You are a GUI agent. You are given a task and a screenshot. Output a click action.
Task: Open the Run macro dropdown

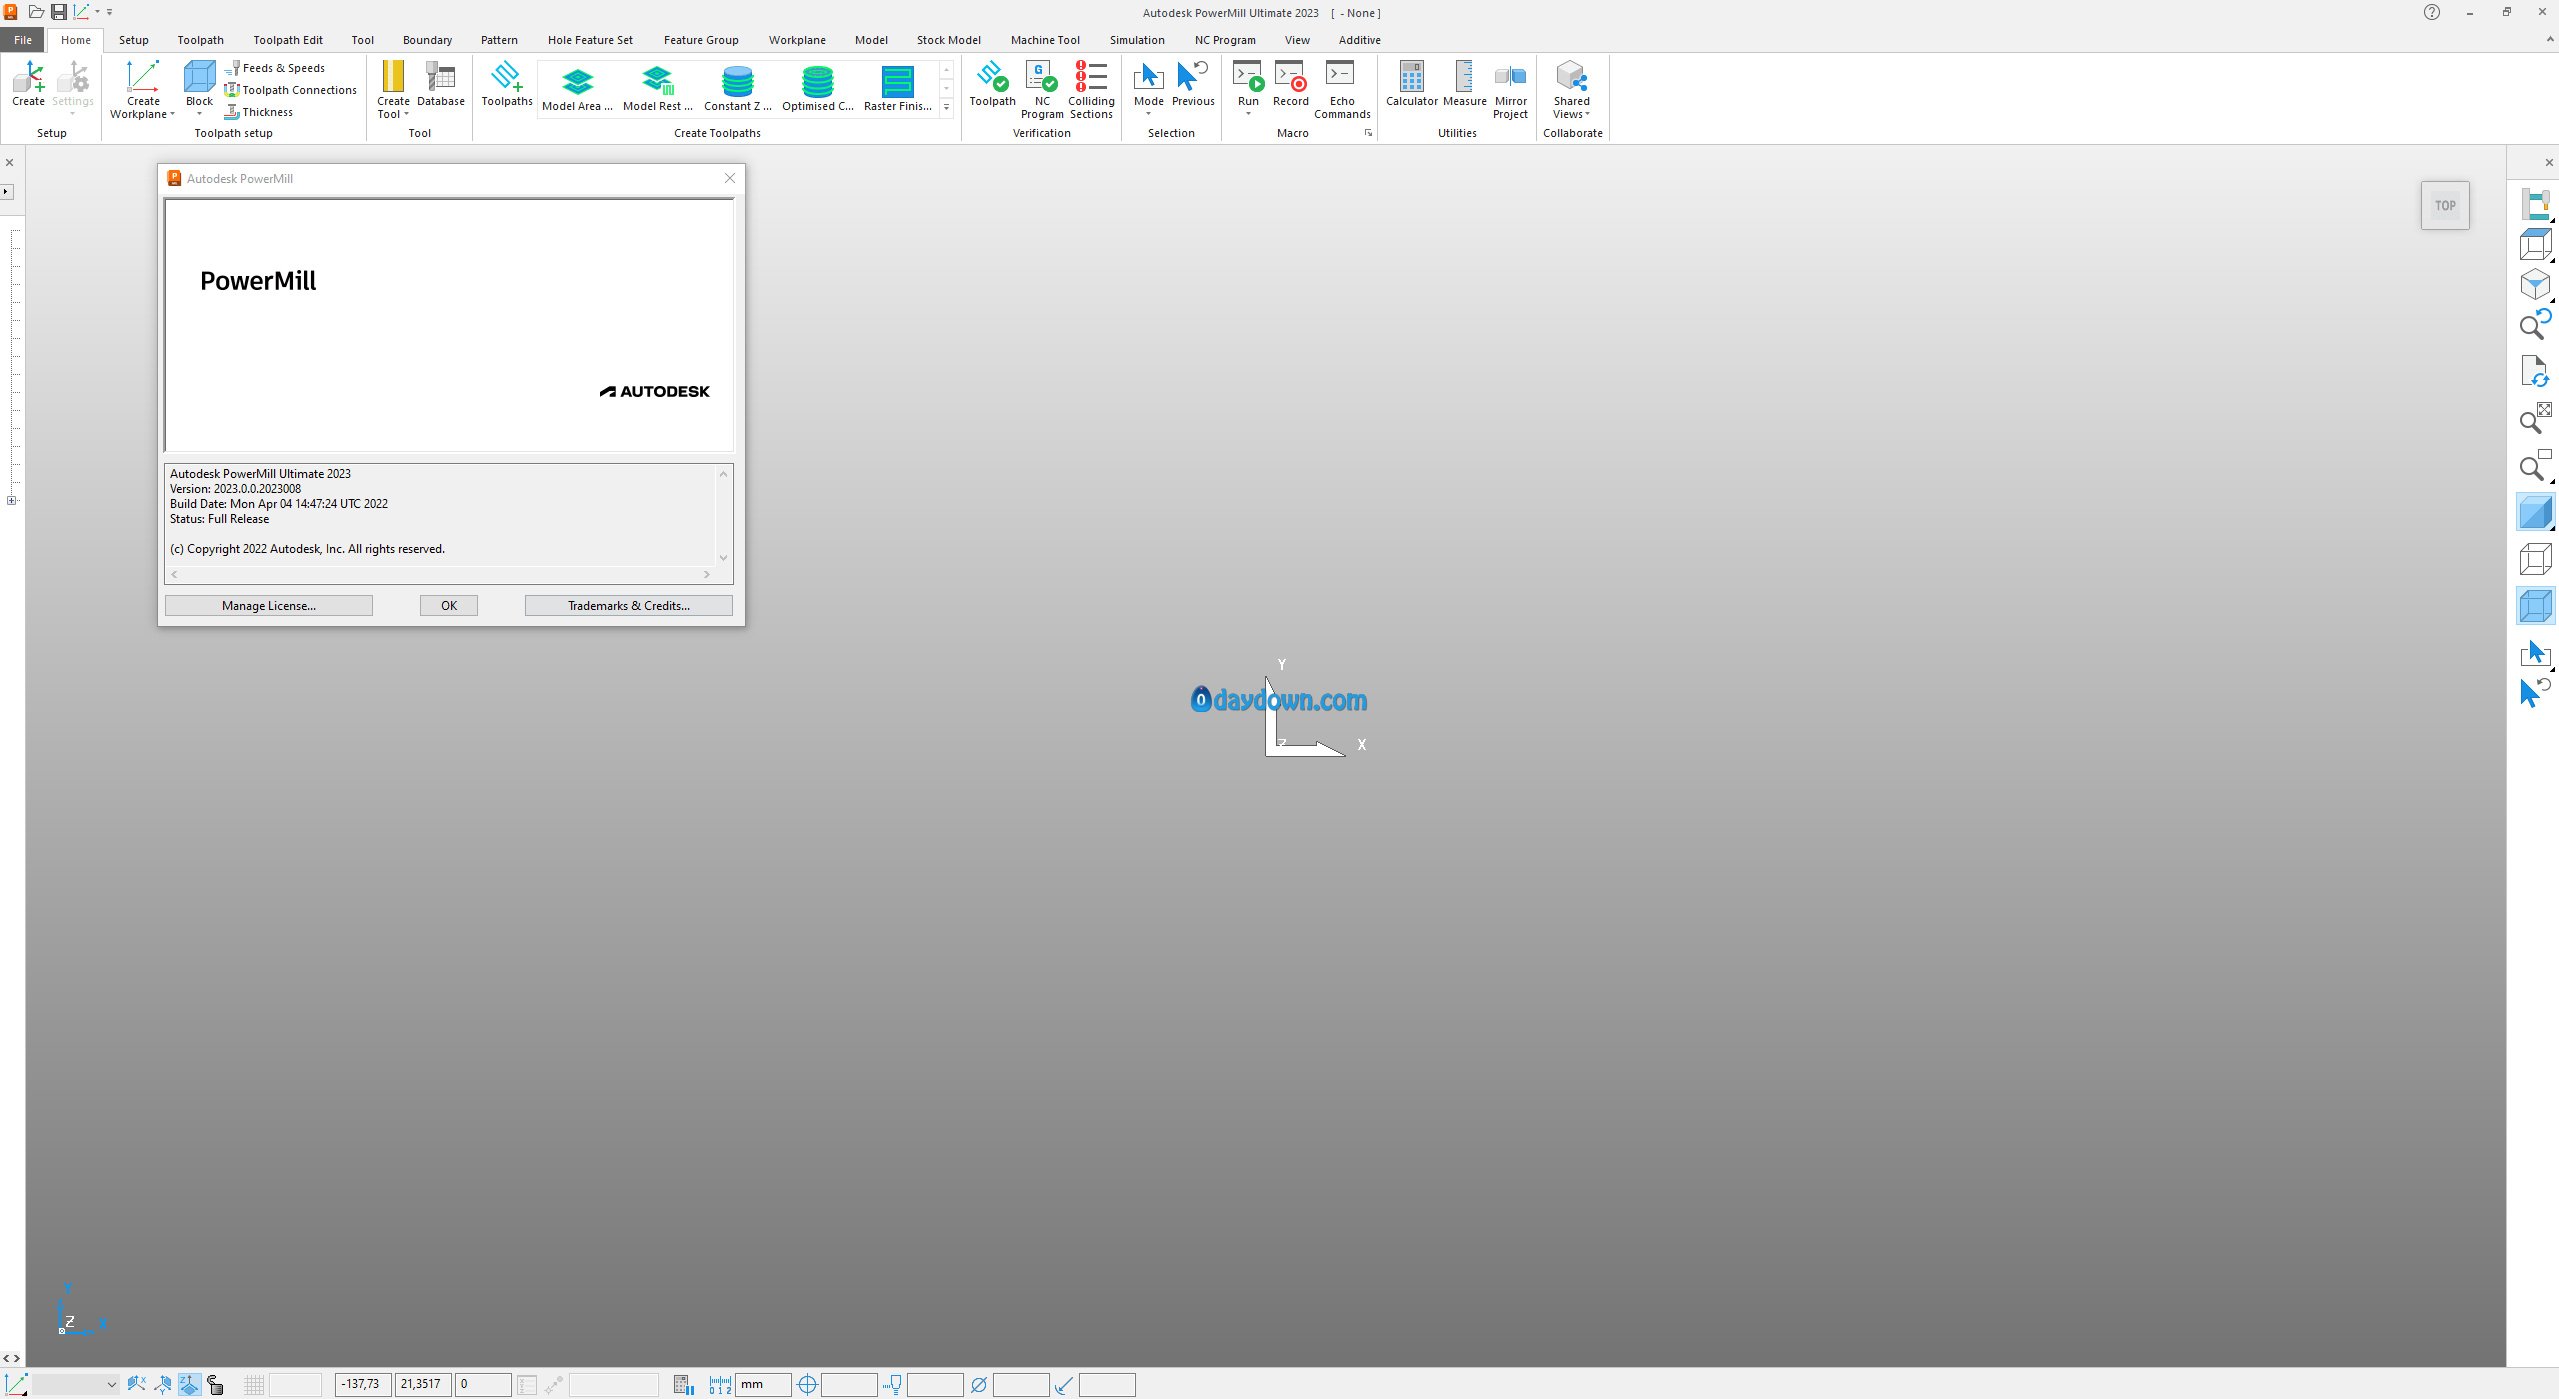click(1248, 114)
